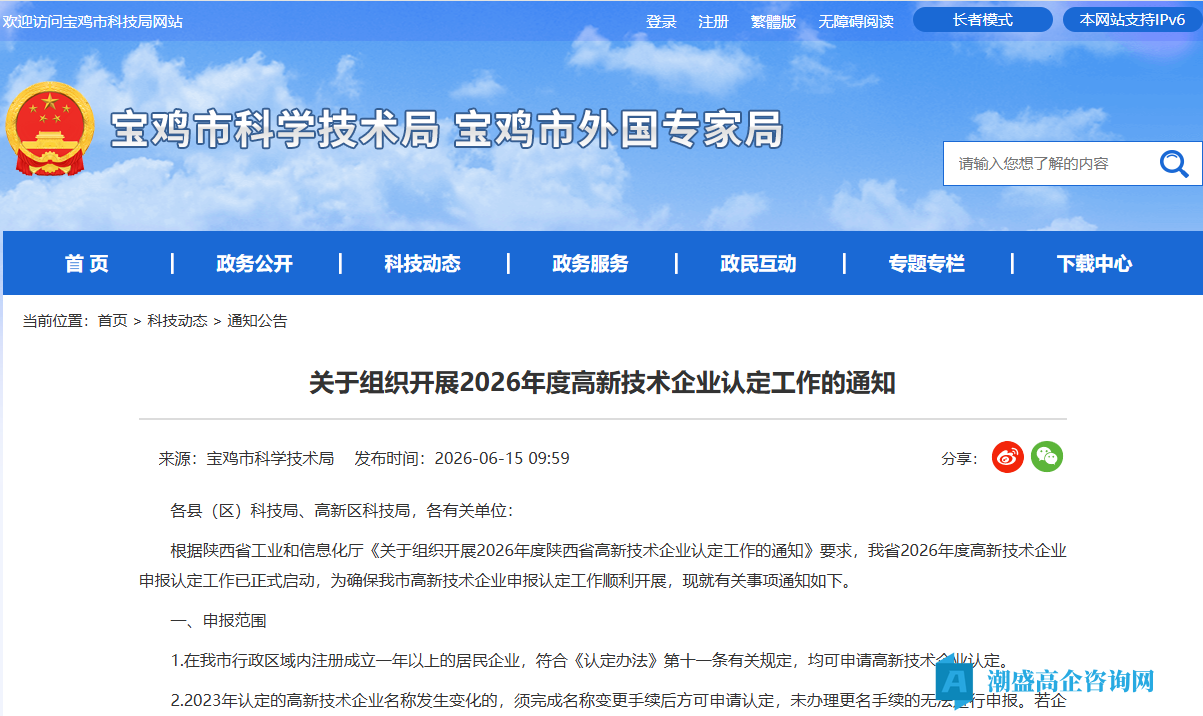1203x716 pixels.
Task: Share to WeChat icon
Action: pyautogui.click(x=1047, y=457)
